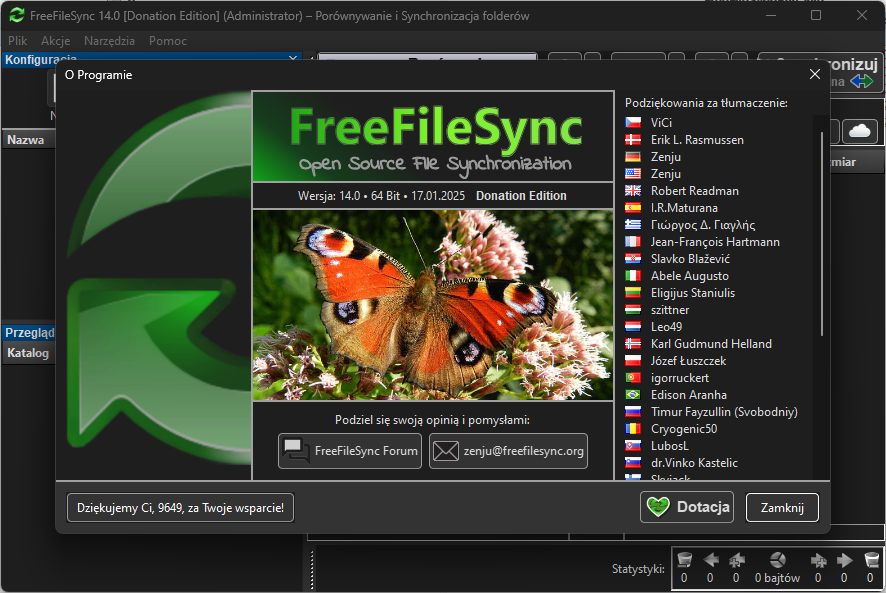Click the peacock butterfly image
The height and width of the screenshot is (593, 886).
click(433, 305)
